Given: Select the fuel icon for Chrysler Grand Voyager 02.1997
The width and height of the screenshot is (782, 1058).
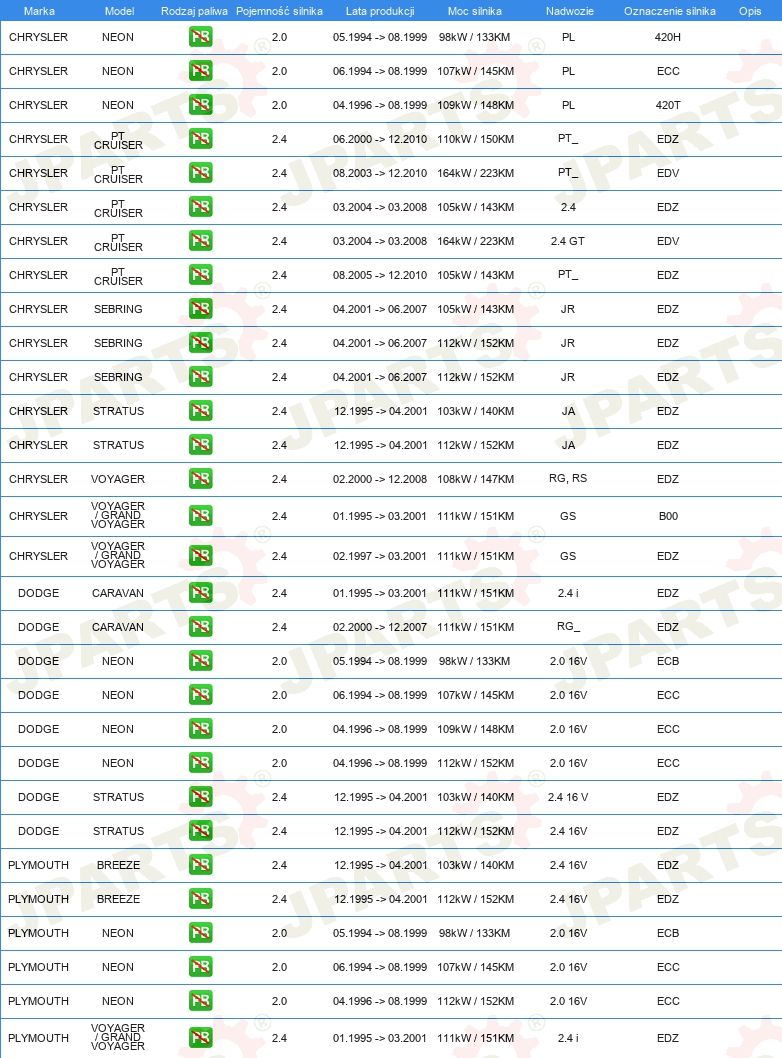Looking at the screenshot, I should tap(200, 556).
